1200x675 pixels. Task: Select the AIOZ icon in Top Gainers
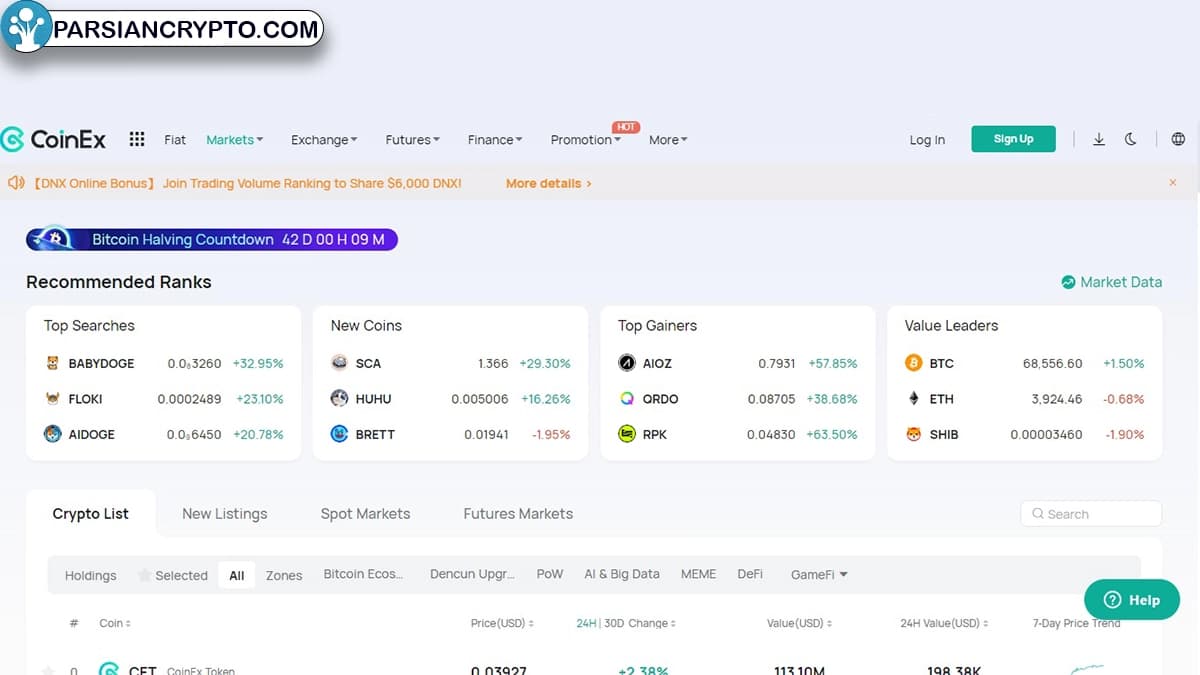[627, 363]
